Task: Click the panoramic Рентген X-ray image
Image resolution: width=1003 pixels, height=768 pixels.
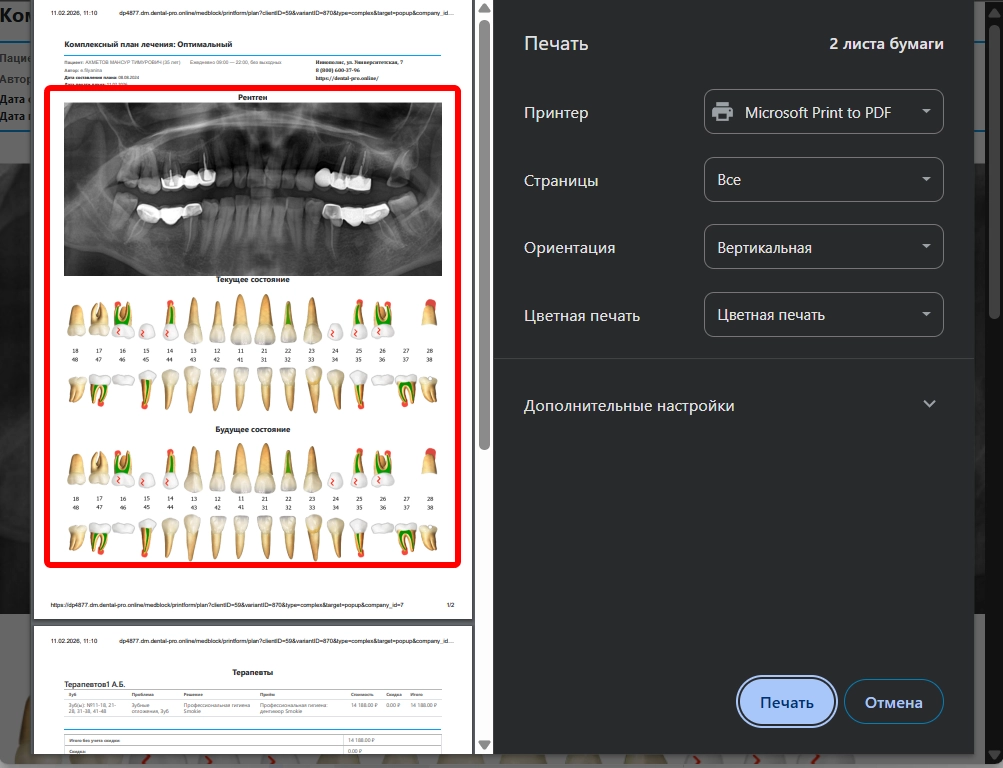Action: coord(252,188)
